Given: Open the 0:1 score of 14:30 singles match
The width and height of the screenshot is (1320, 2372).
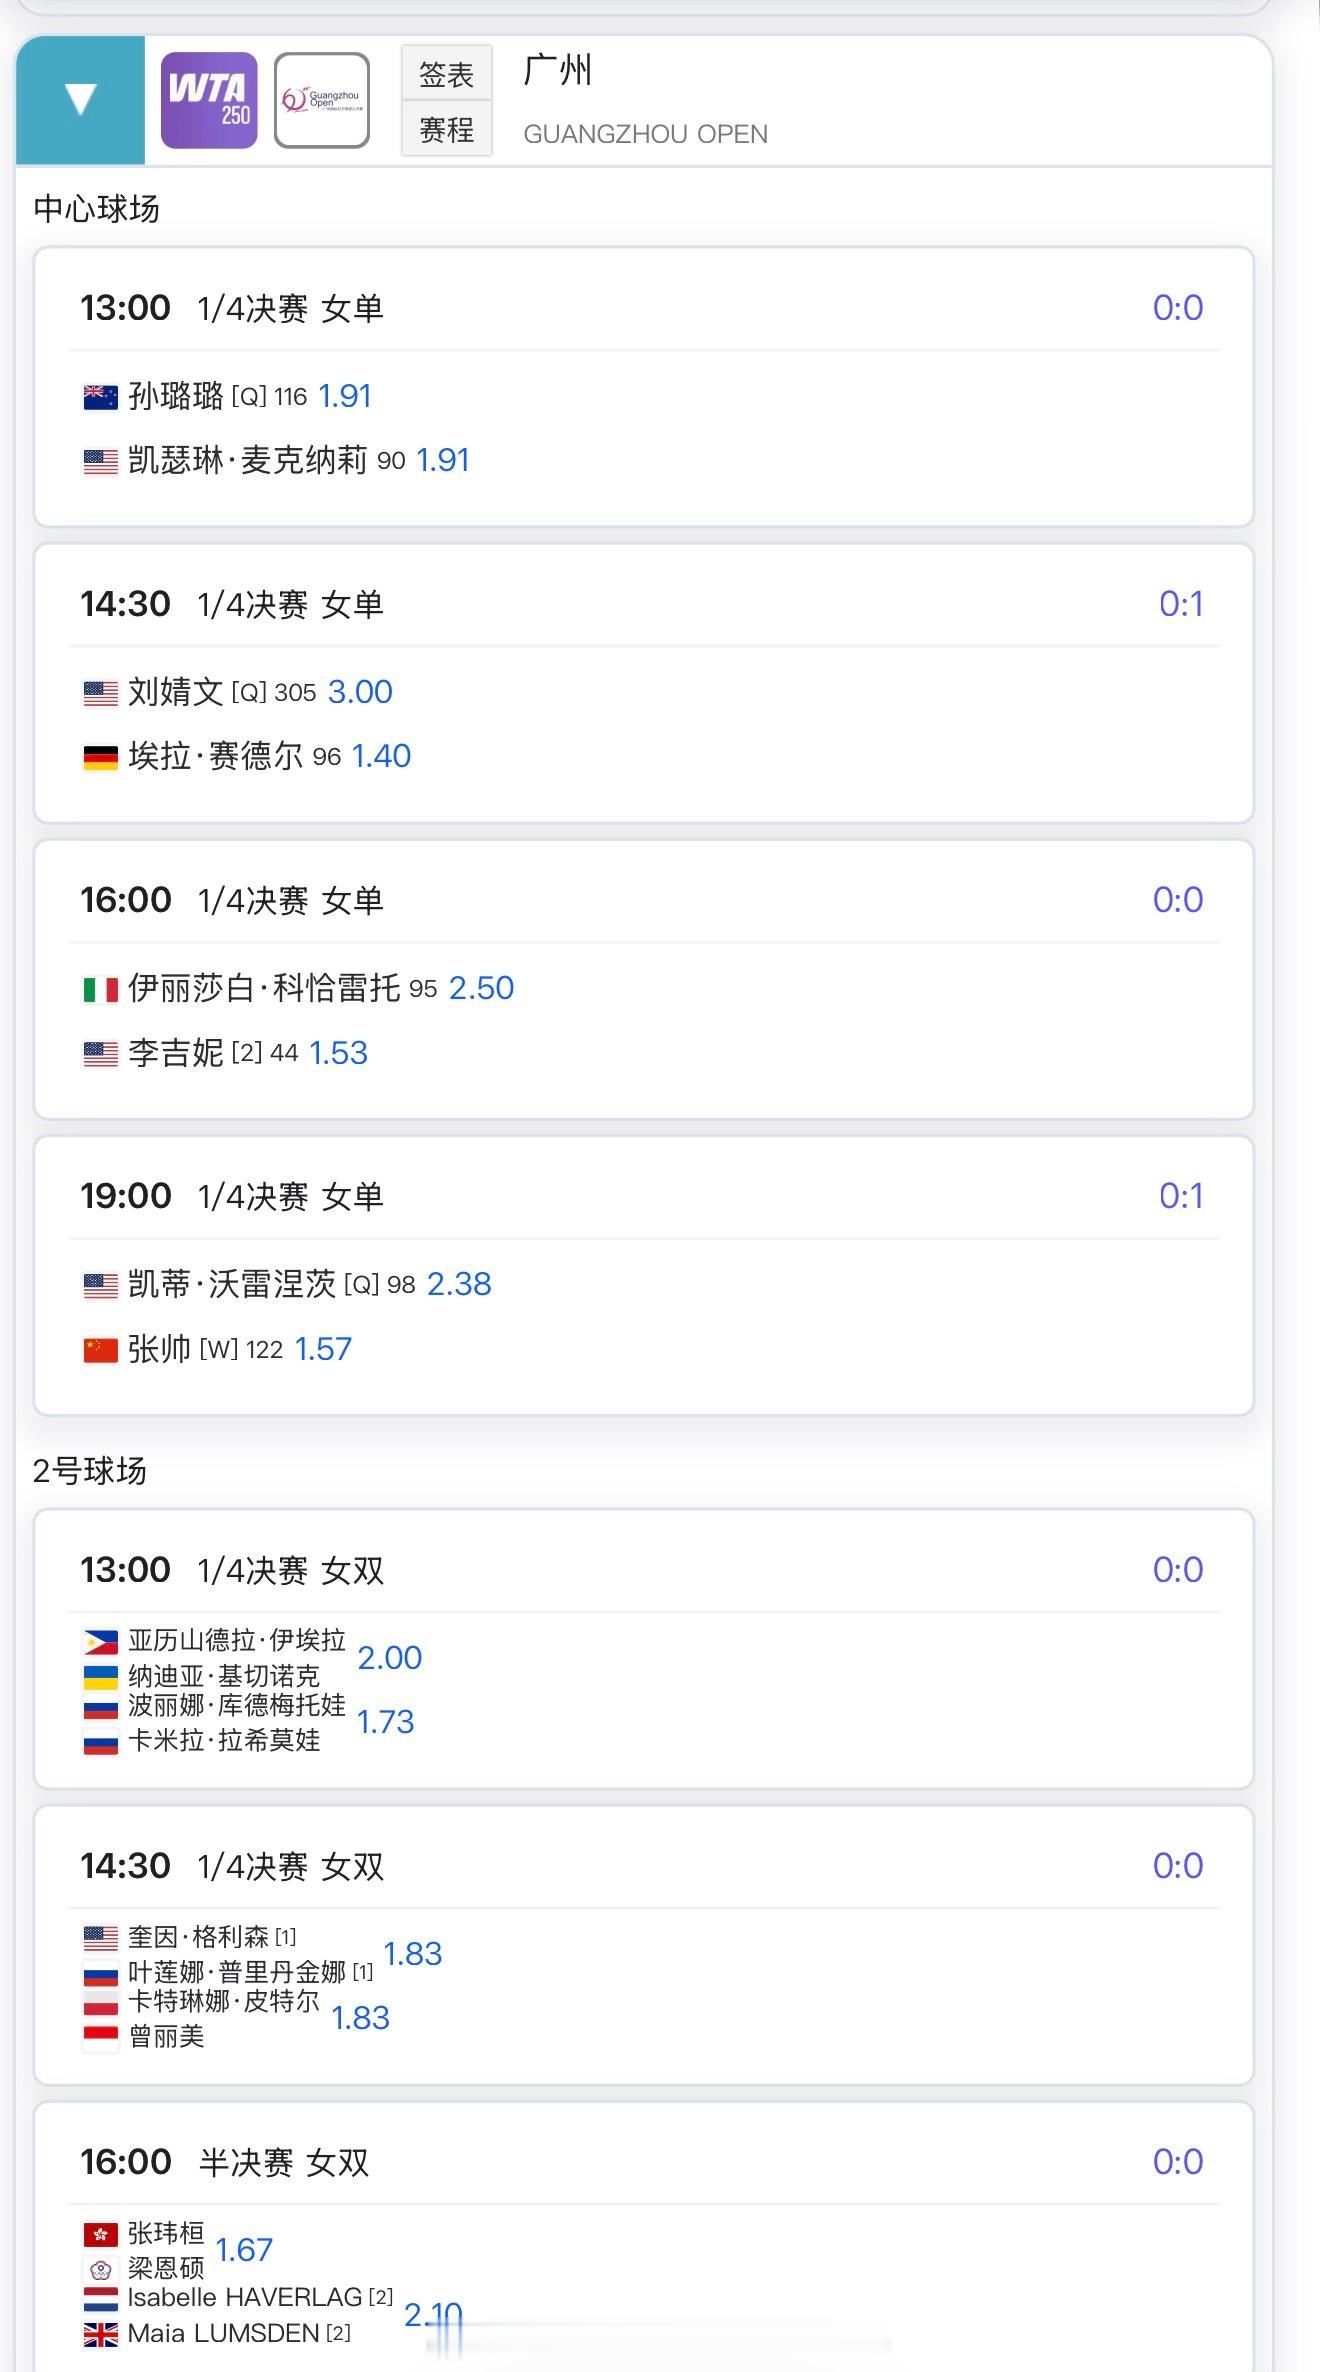Looking at the screenshot, I should (x=1180, y=604).
